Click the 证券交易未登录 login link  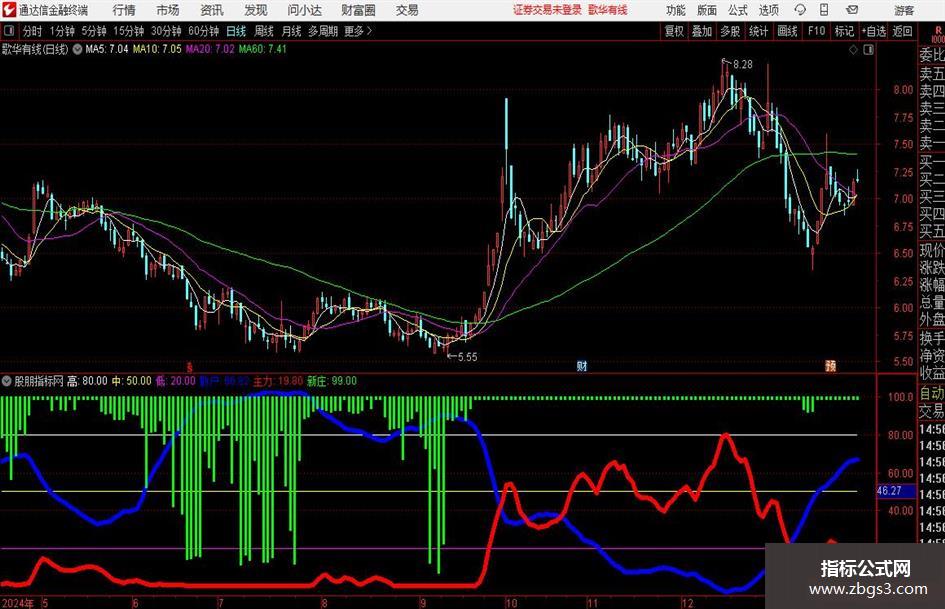tap(547, 10)
